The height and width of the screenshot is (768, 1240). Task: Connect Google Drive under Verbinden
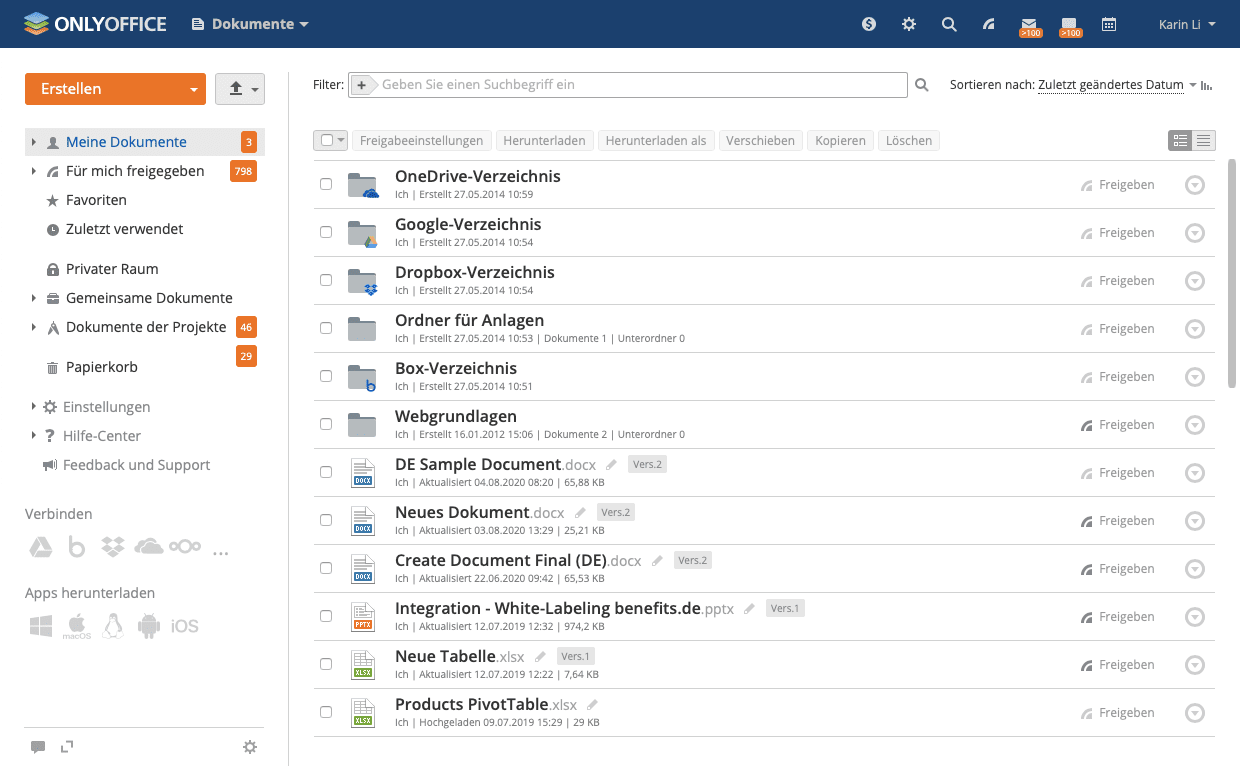tap(39, 547)
